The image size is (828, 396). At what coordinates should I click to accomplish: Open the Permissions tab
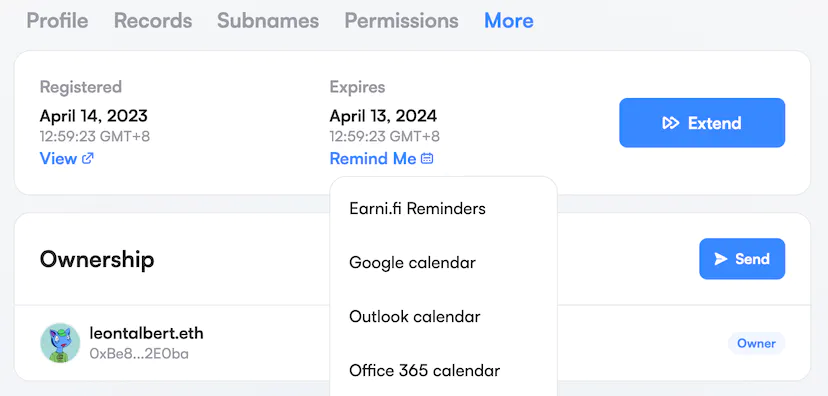401,21
